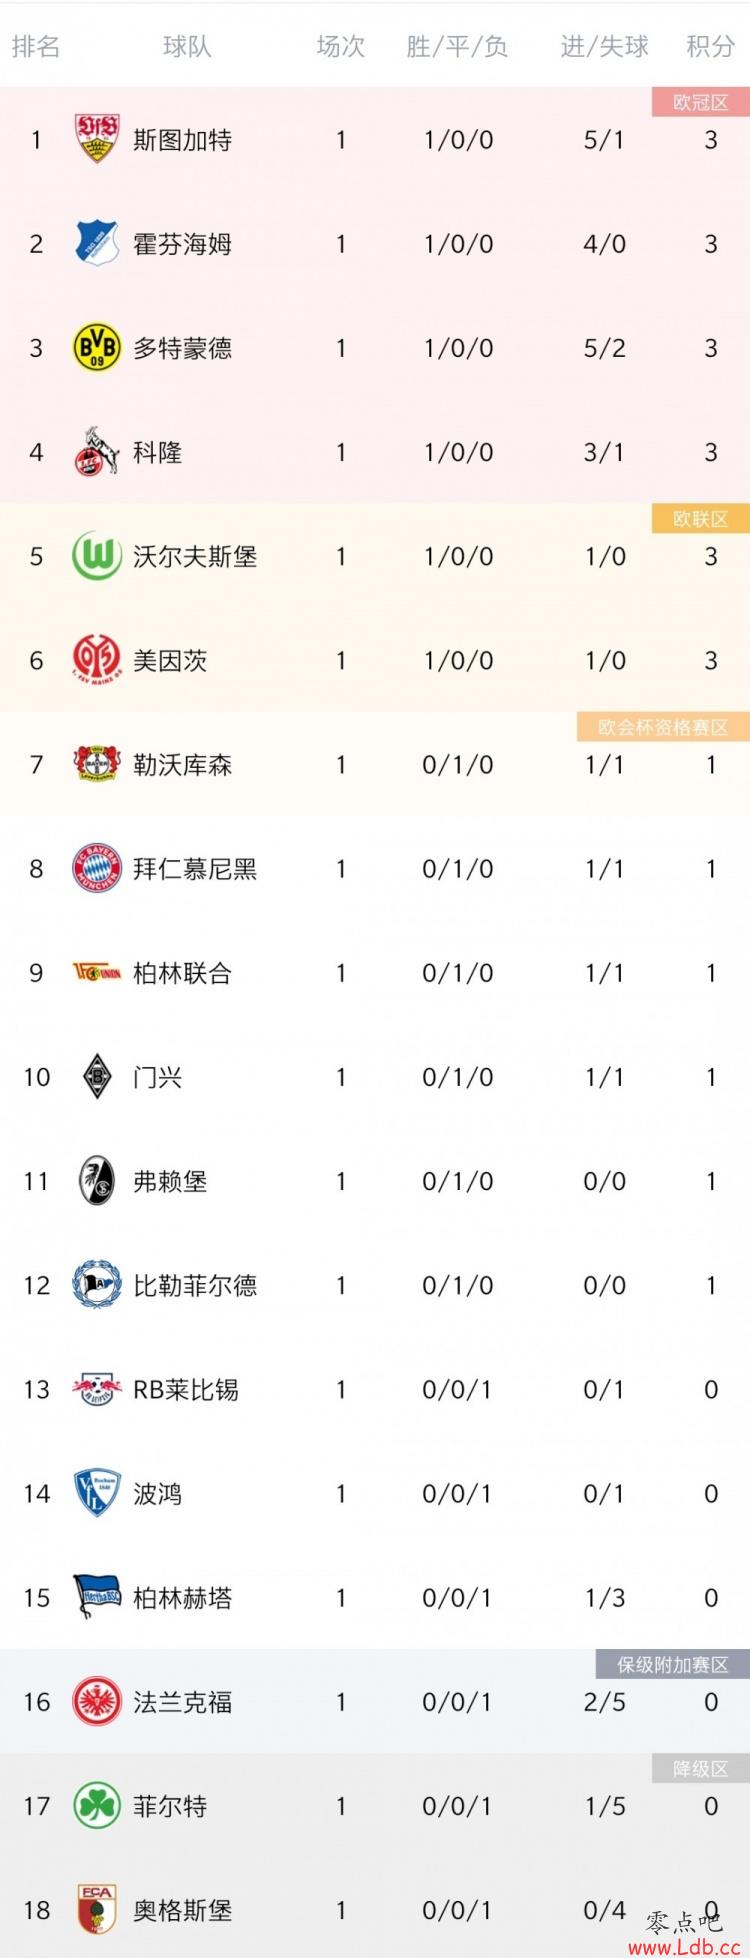Click the 奥格斯堡 team name

(x=183, y=1910)
